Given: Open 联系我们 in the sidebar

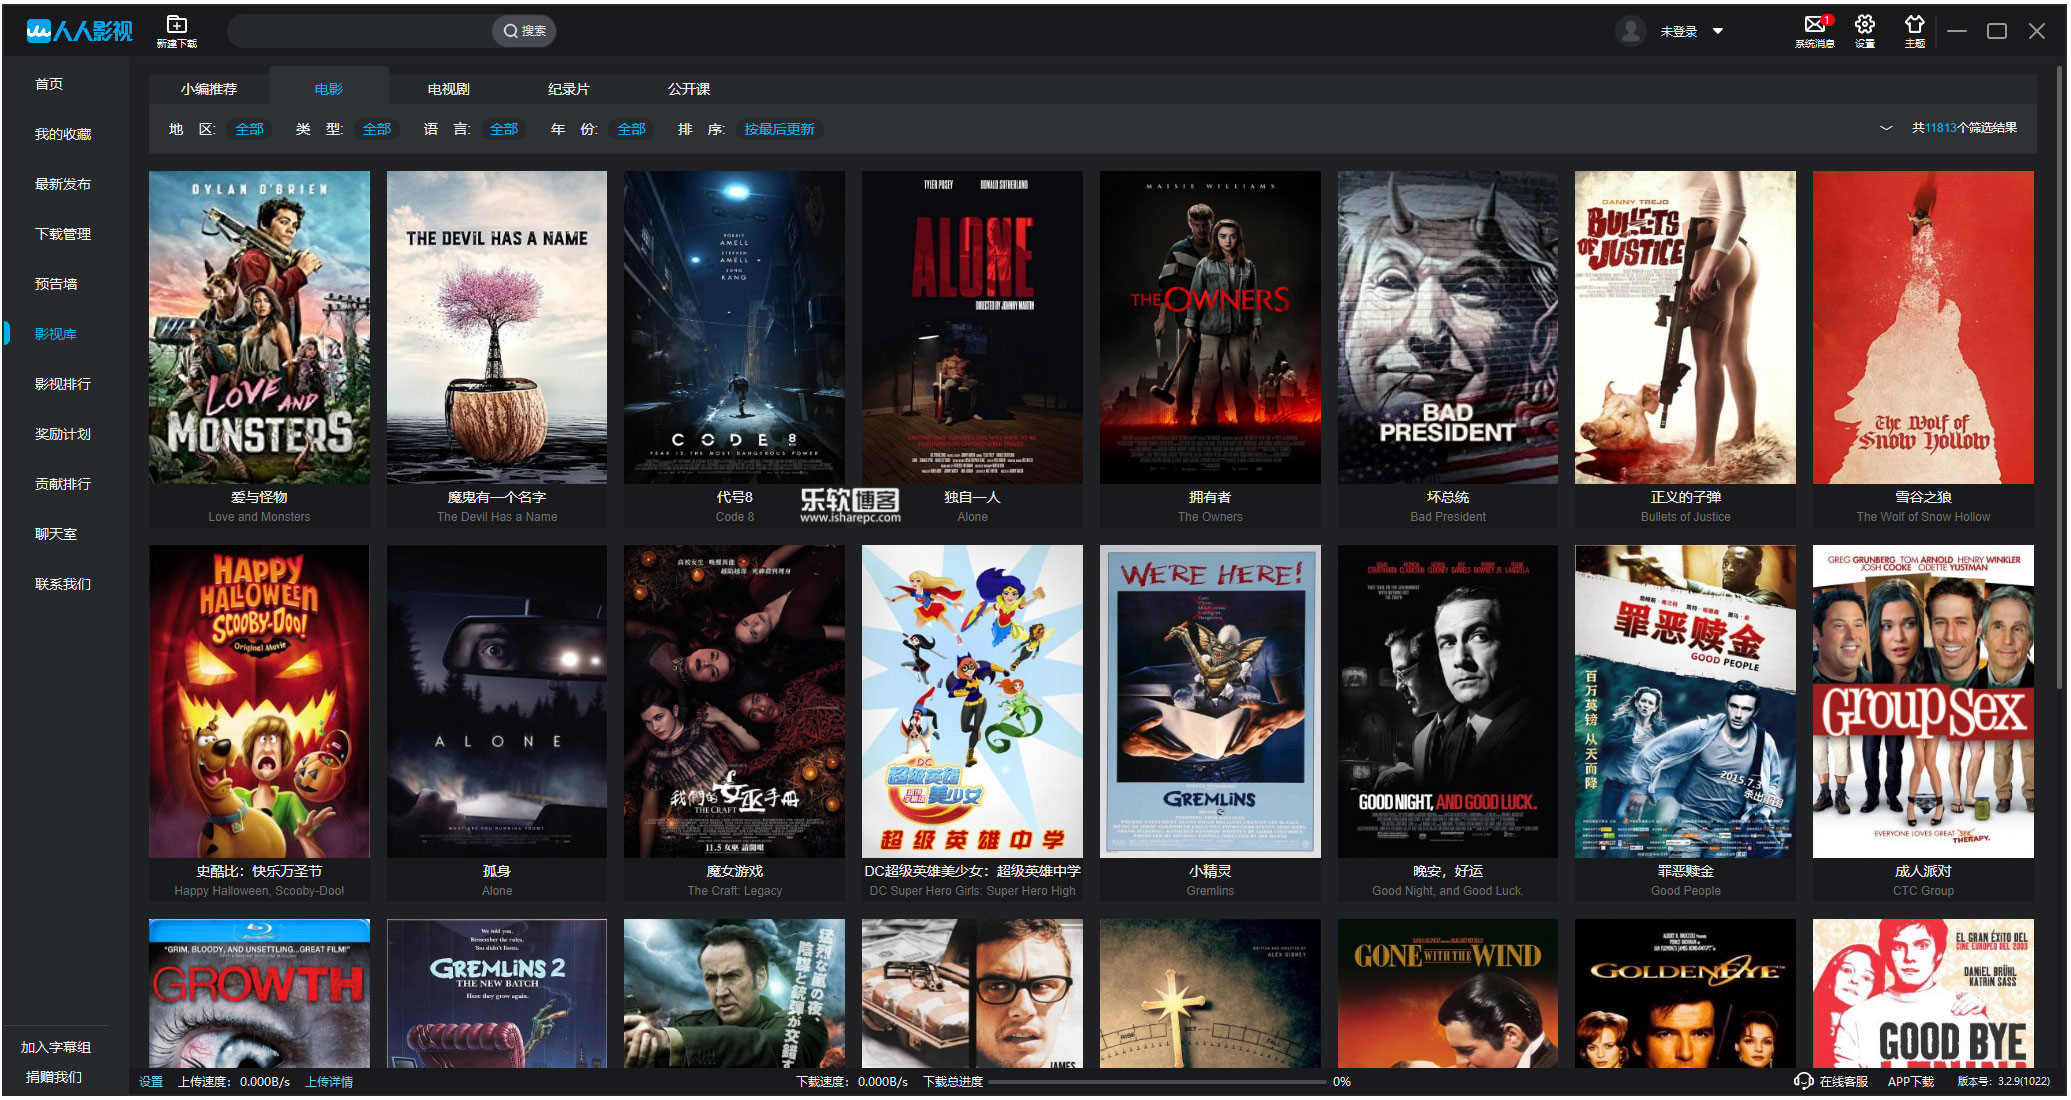Looking at the screenshot, I should click(x=63, y=584).
